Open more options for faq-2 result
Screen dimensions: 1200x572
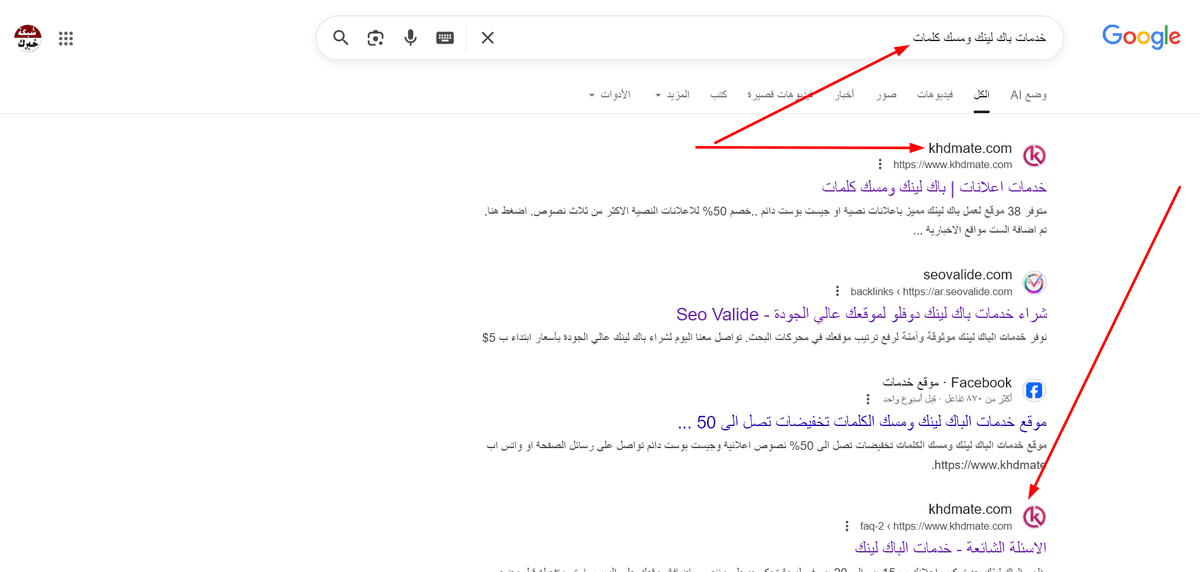849,525
